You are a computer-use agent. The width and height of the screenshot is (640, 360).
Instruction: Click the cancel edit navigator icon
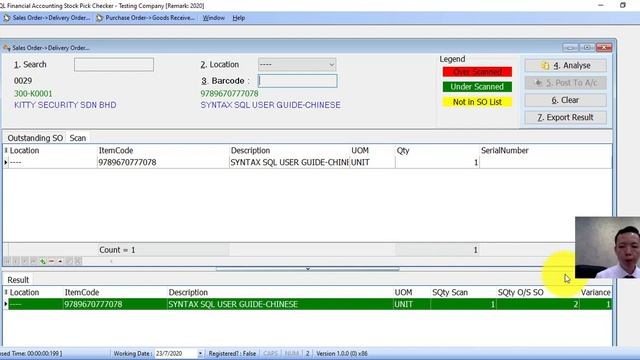(78, 261)
